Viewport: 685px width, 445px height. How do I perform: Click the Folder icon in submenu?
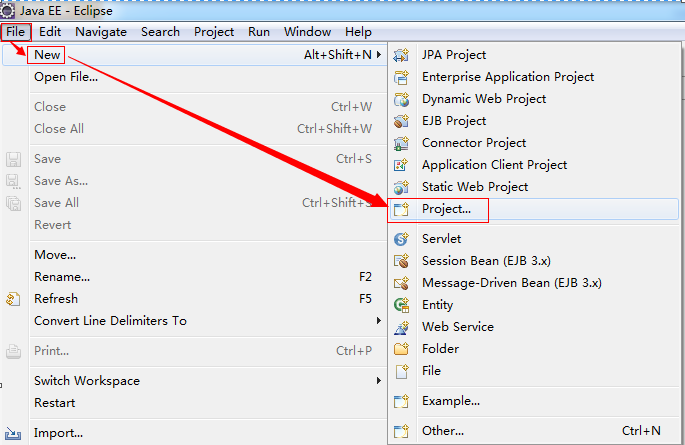click(x=401, y=349)
